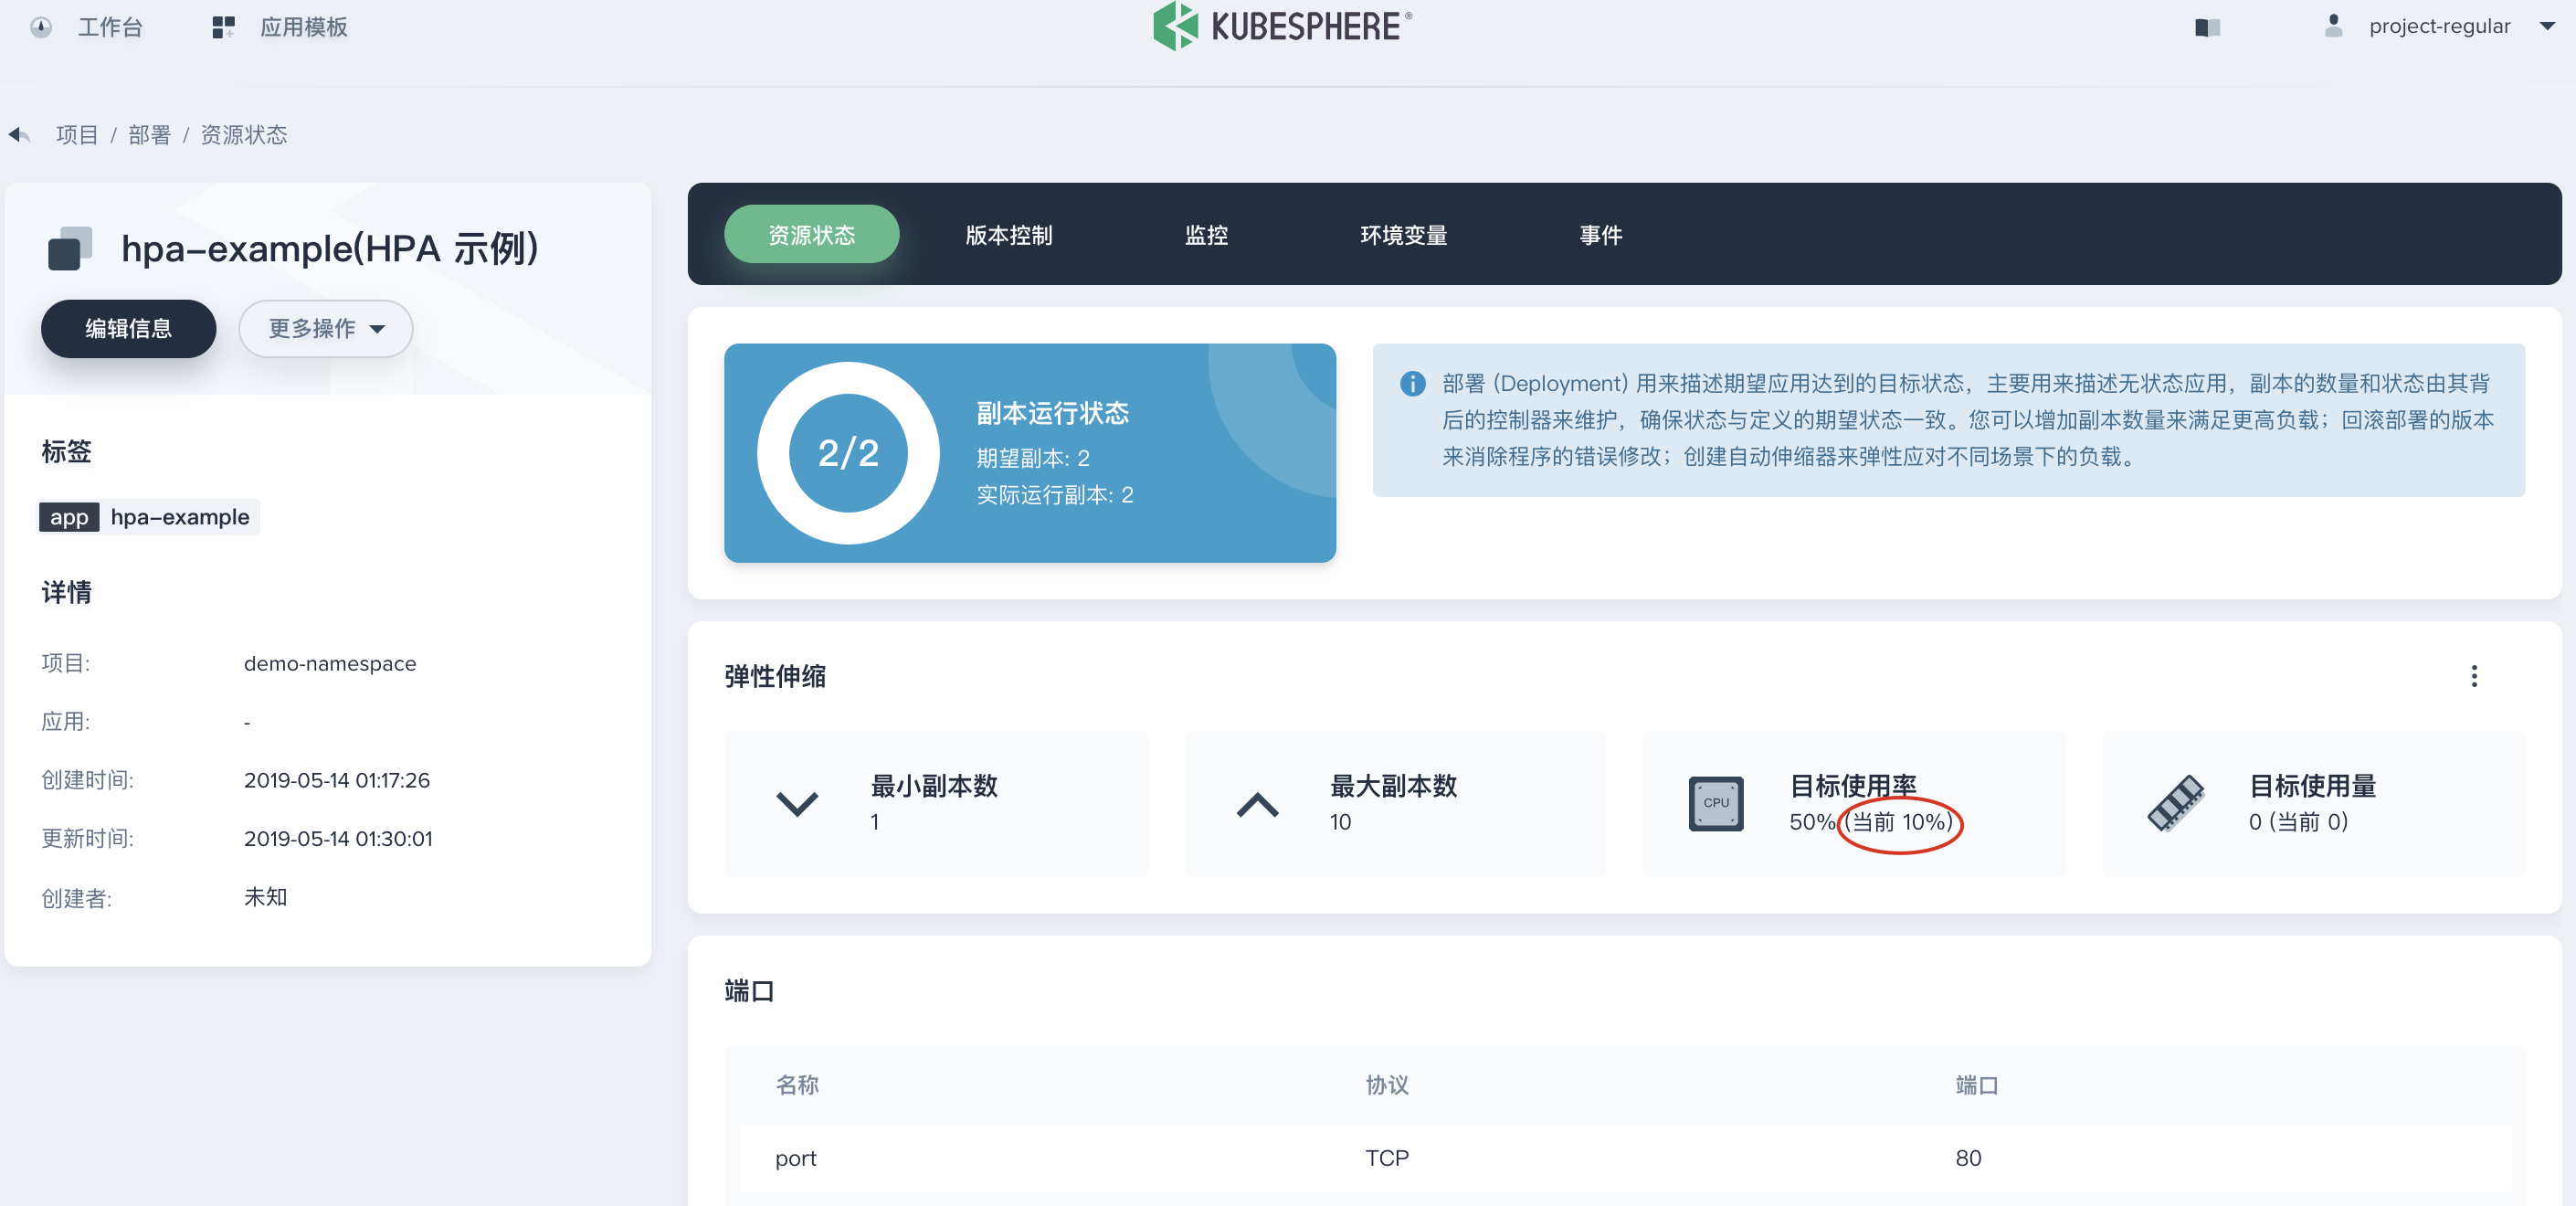The height and width of the screenshot is (1206, 2576).
Task: Click the port name cell
Action: pyautogui.click(x=796, y=1158)
